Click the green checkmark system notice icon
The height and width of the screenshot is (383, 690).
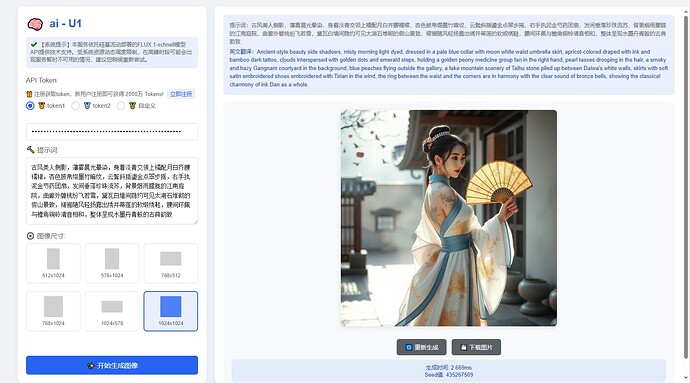(x=33, y=44)
